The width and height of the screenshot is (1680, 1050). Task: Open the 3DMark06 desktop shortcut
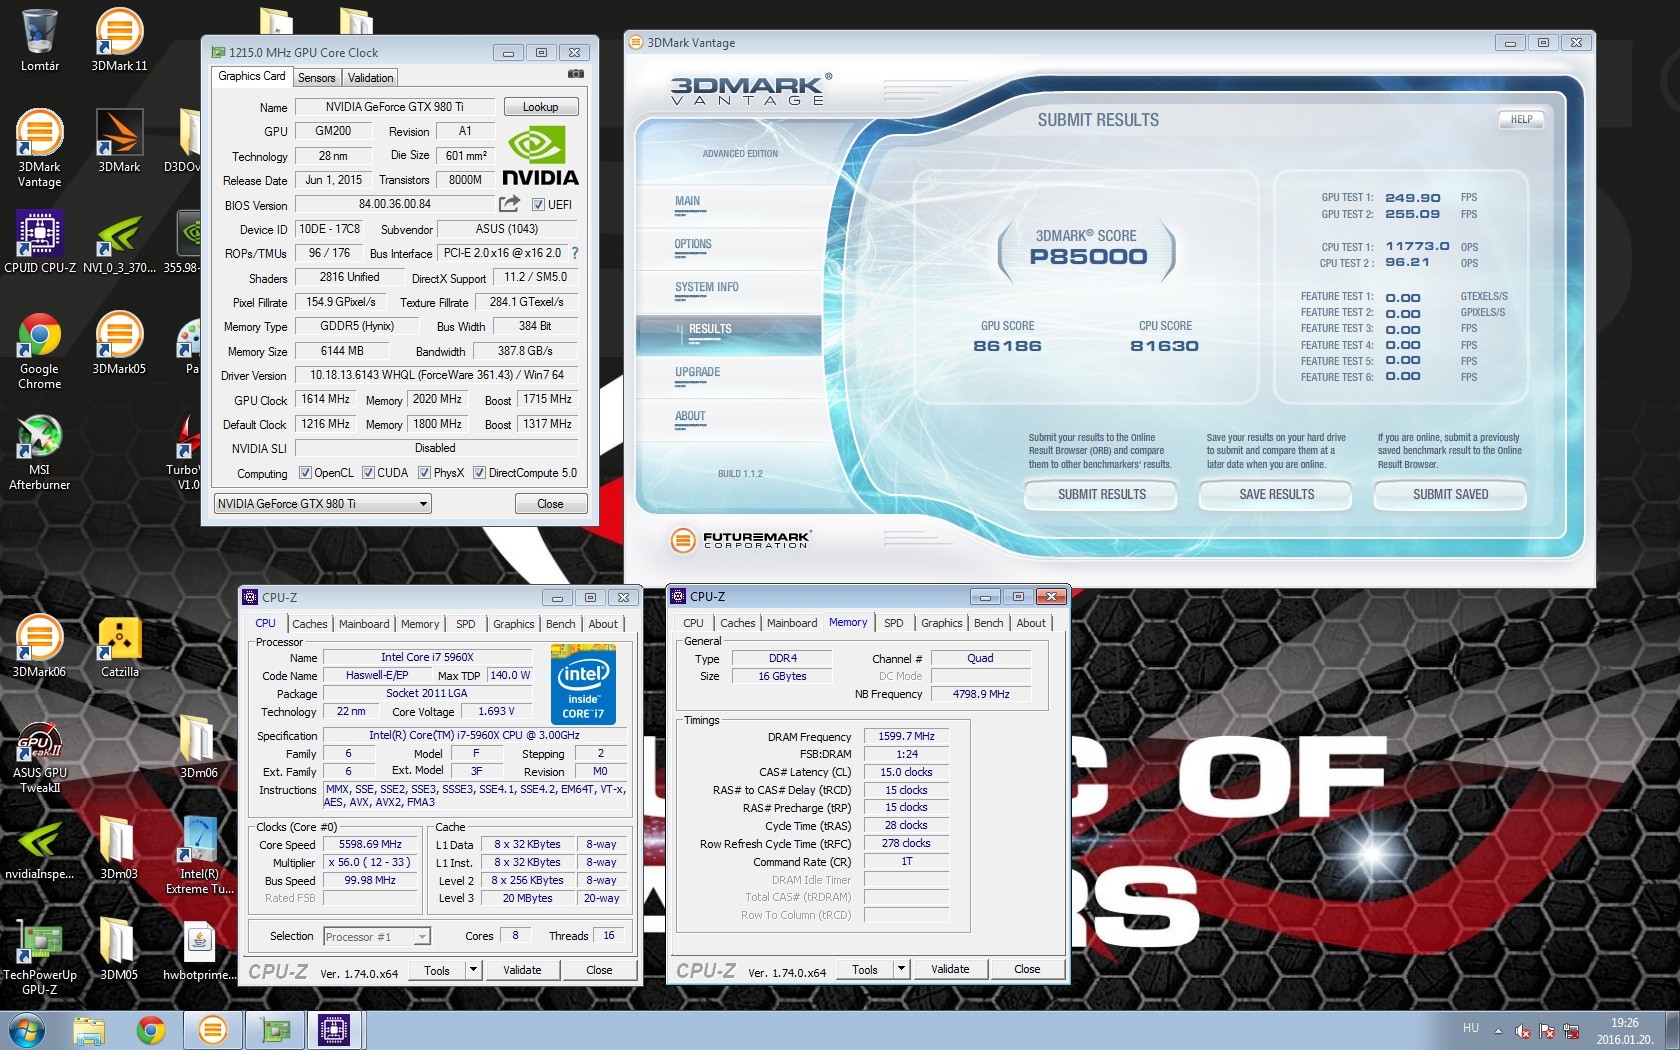pyautogui.click(x=39, y=646)
